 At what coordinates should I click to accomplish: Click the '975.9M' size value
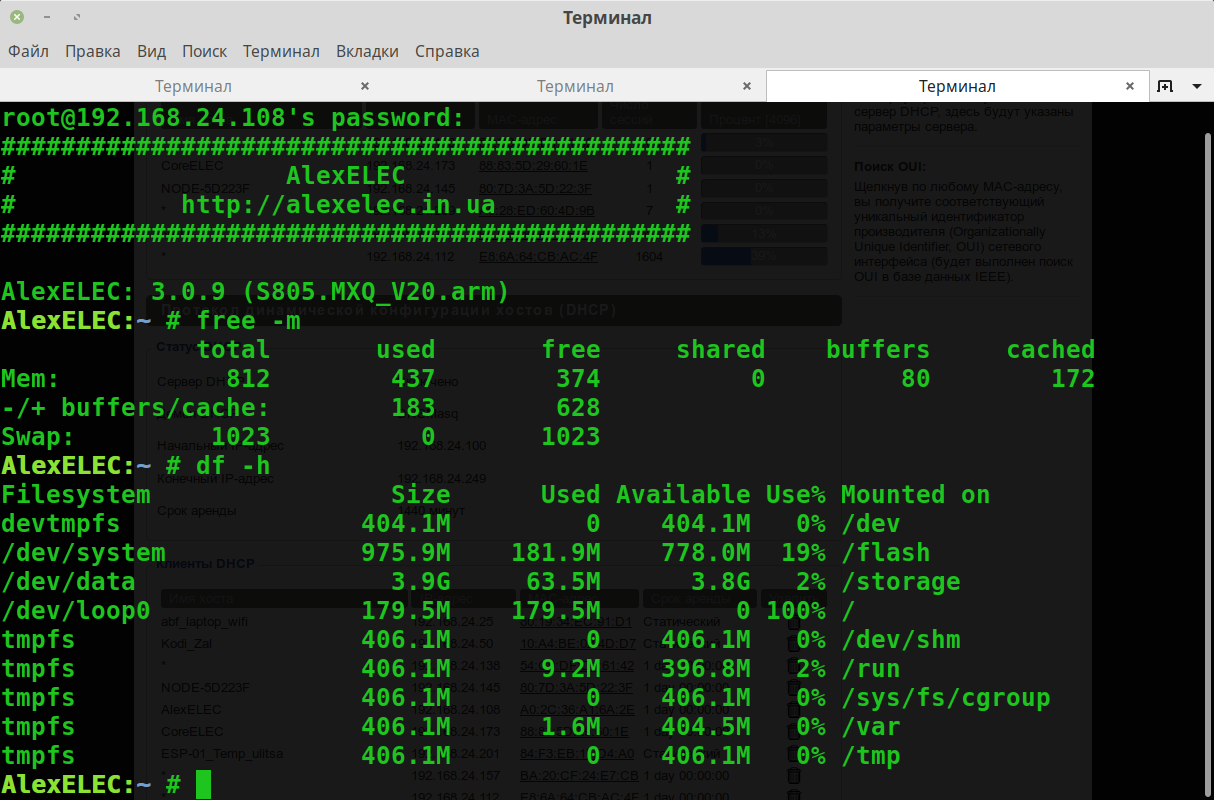406,553
